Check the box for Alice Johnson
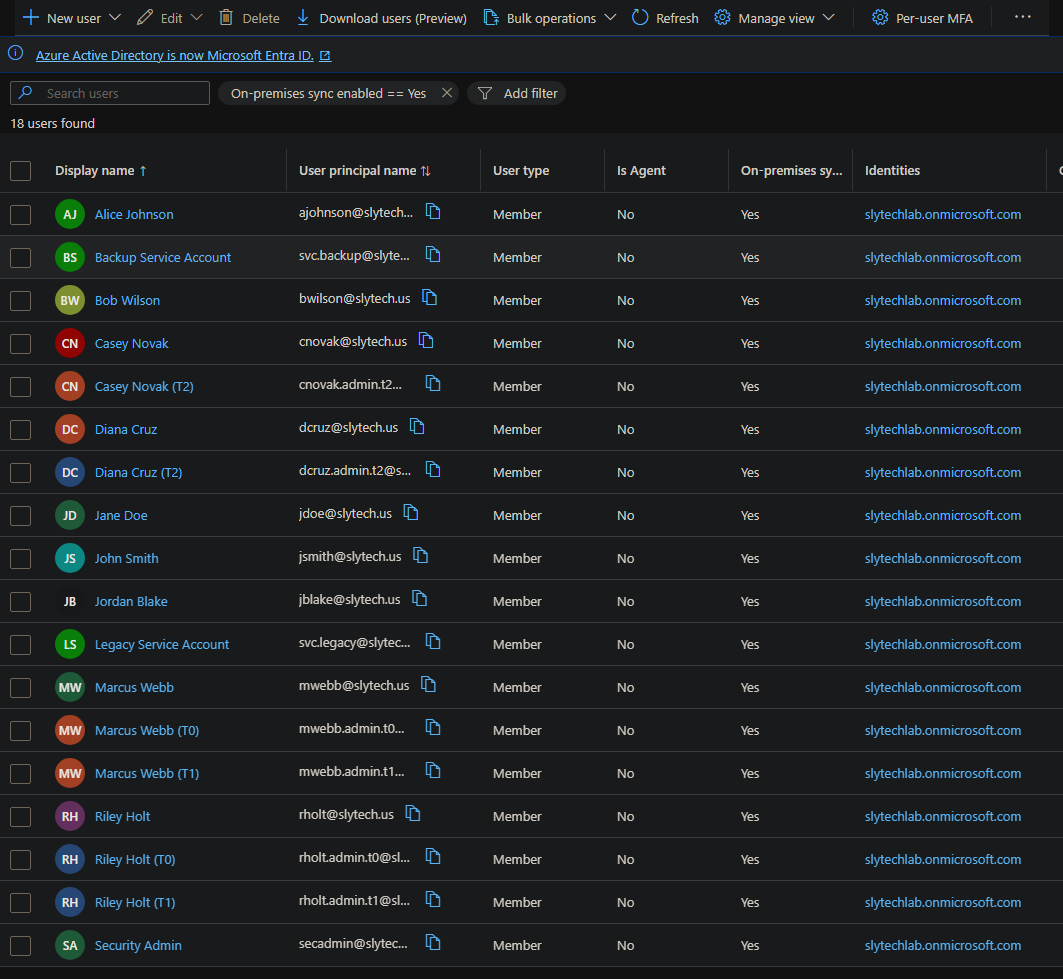 pyautogui.click(x=20, y=215)
